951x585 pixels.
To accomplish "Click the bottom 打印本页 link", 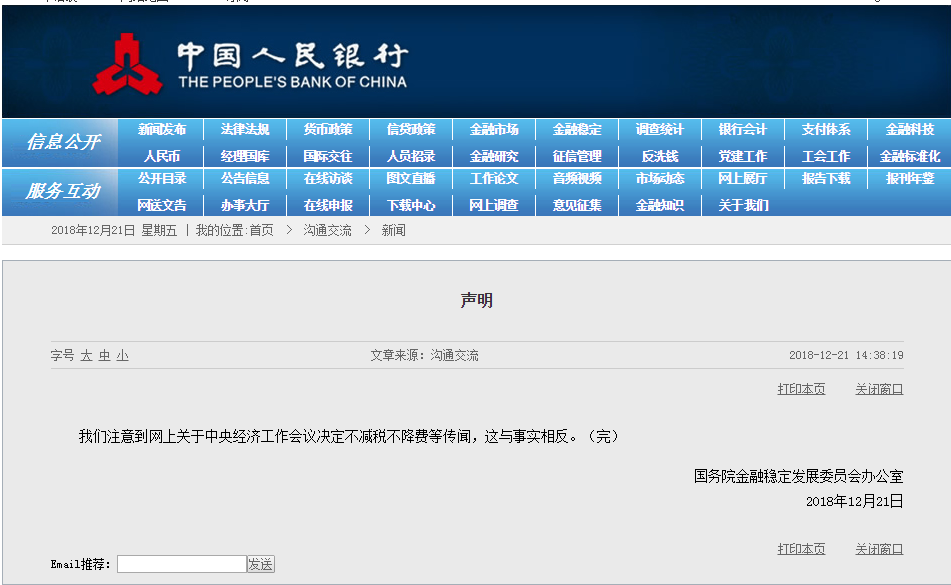I will pyautogui.click(x=801, y=549).
